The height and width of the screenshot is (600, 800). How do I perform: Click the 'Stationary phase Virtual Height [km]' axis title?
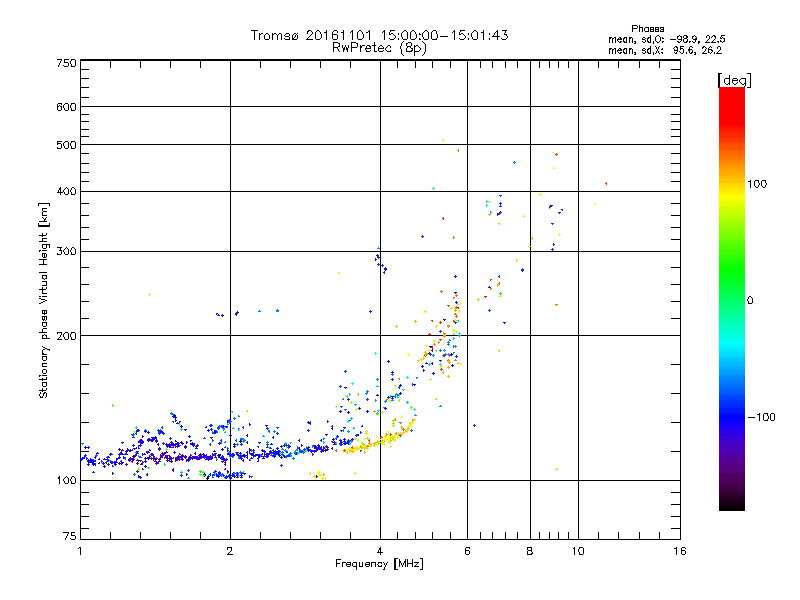(43, 301)
